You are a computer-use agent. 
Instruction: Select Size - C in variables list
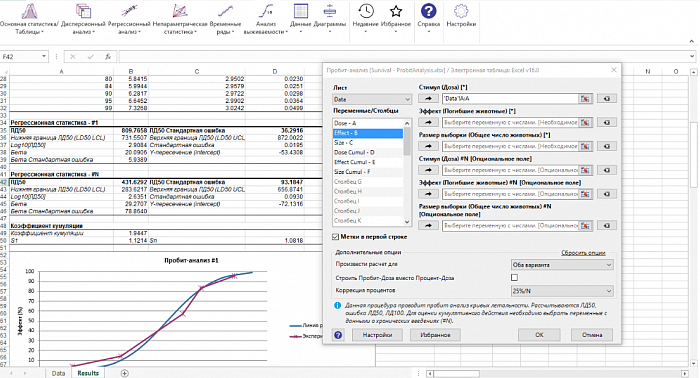pos(368,143)
